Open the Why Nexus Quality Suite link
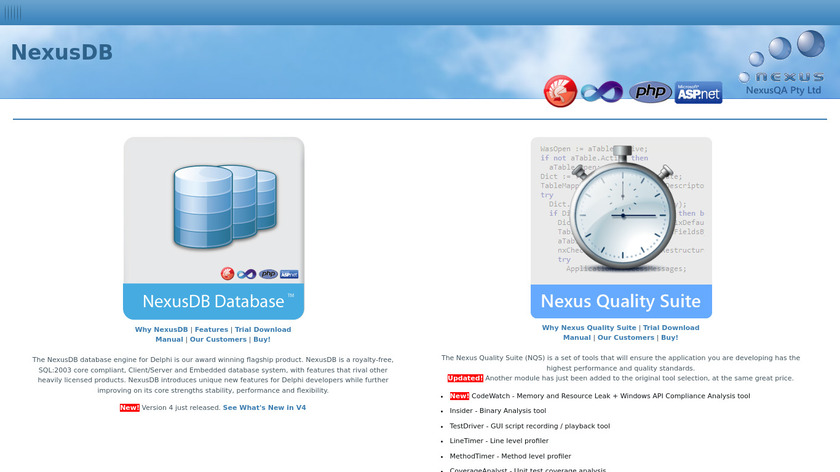Screen dimensions: 840x472 click(x=589, y=328)
